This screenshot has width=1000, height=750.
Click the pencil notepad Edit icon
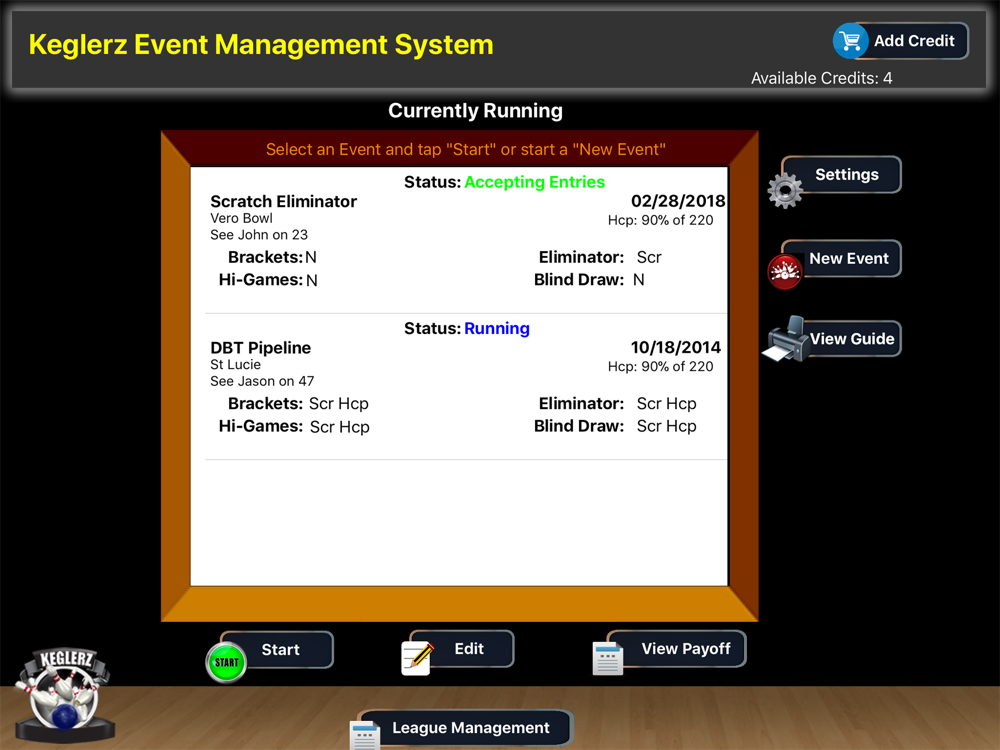click(x=417, y=658)
